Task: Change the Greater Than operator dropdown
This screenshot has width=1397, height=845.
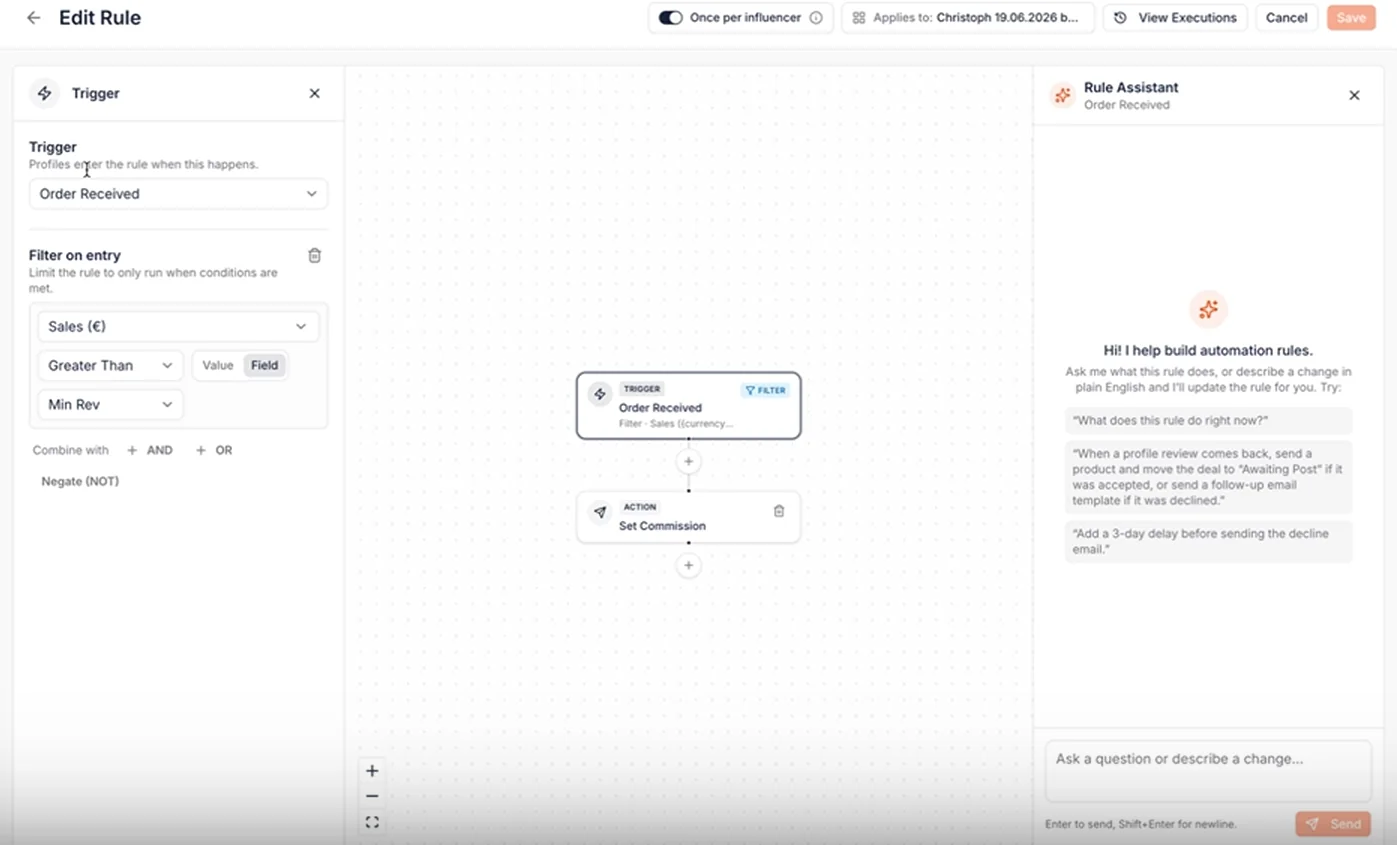Action: coord(110,366)
